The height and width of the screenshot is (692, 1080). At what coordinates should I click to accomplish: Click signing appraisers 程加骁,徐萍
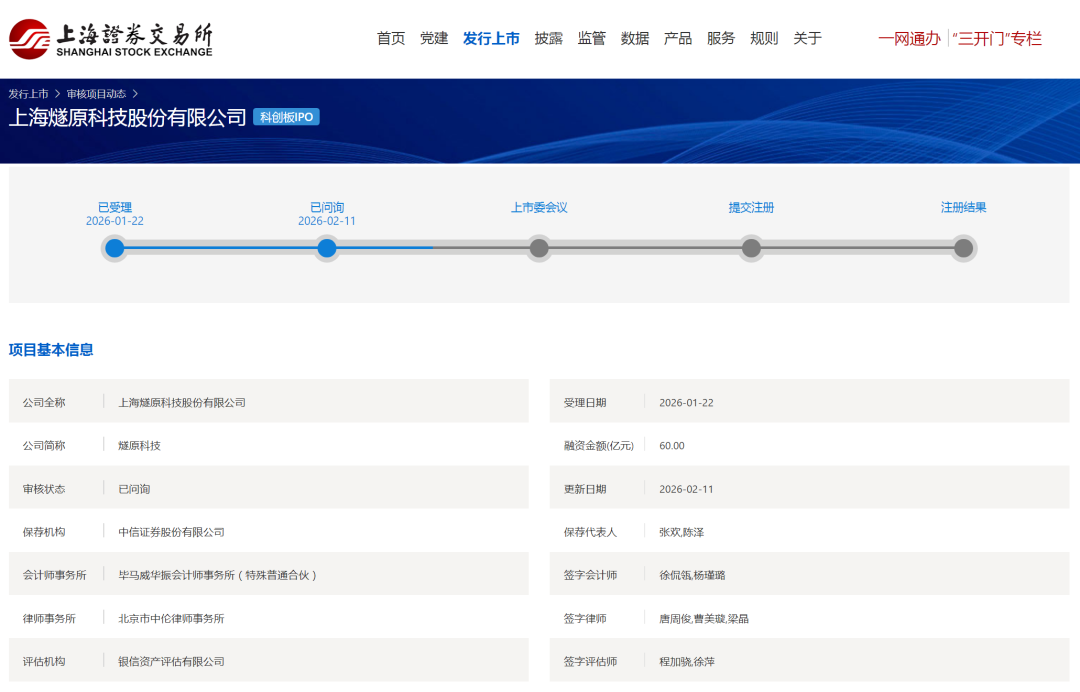687,662
